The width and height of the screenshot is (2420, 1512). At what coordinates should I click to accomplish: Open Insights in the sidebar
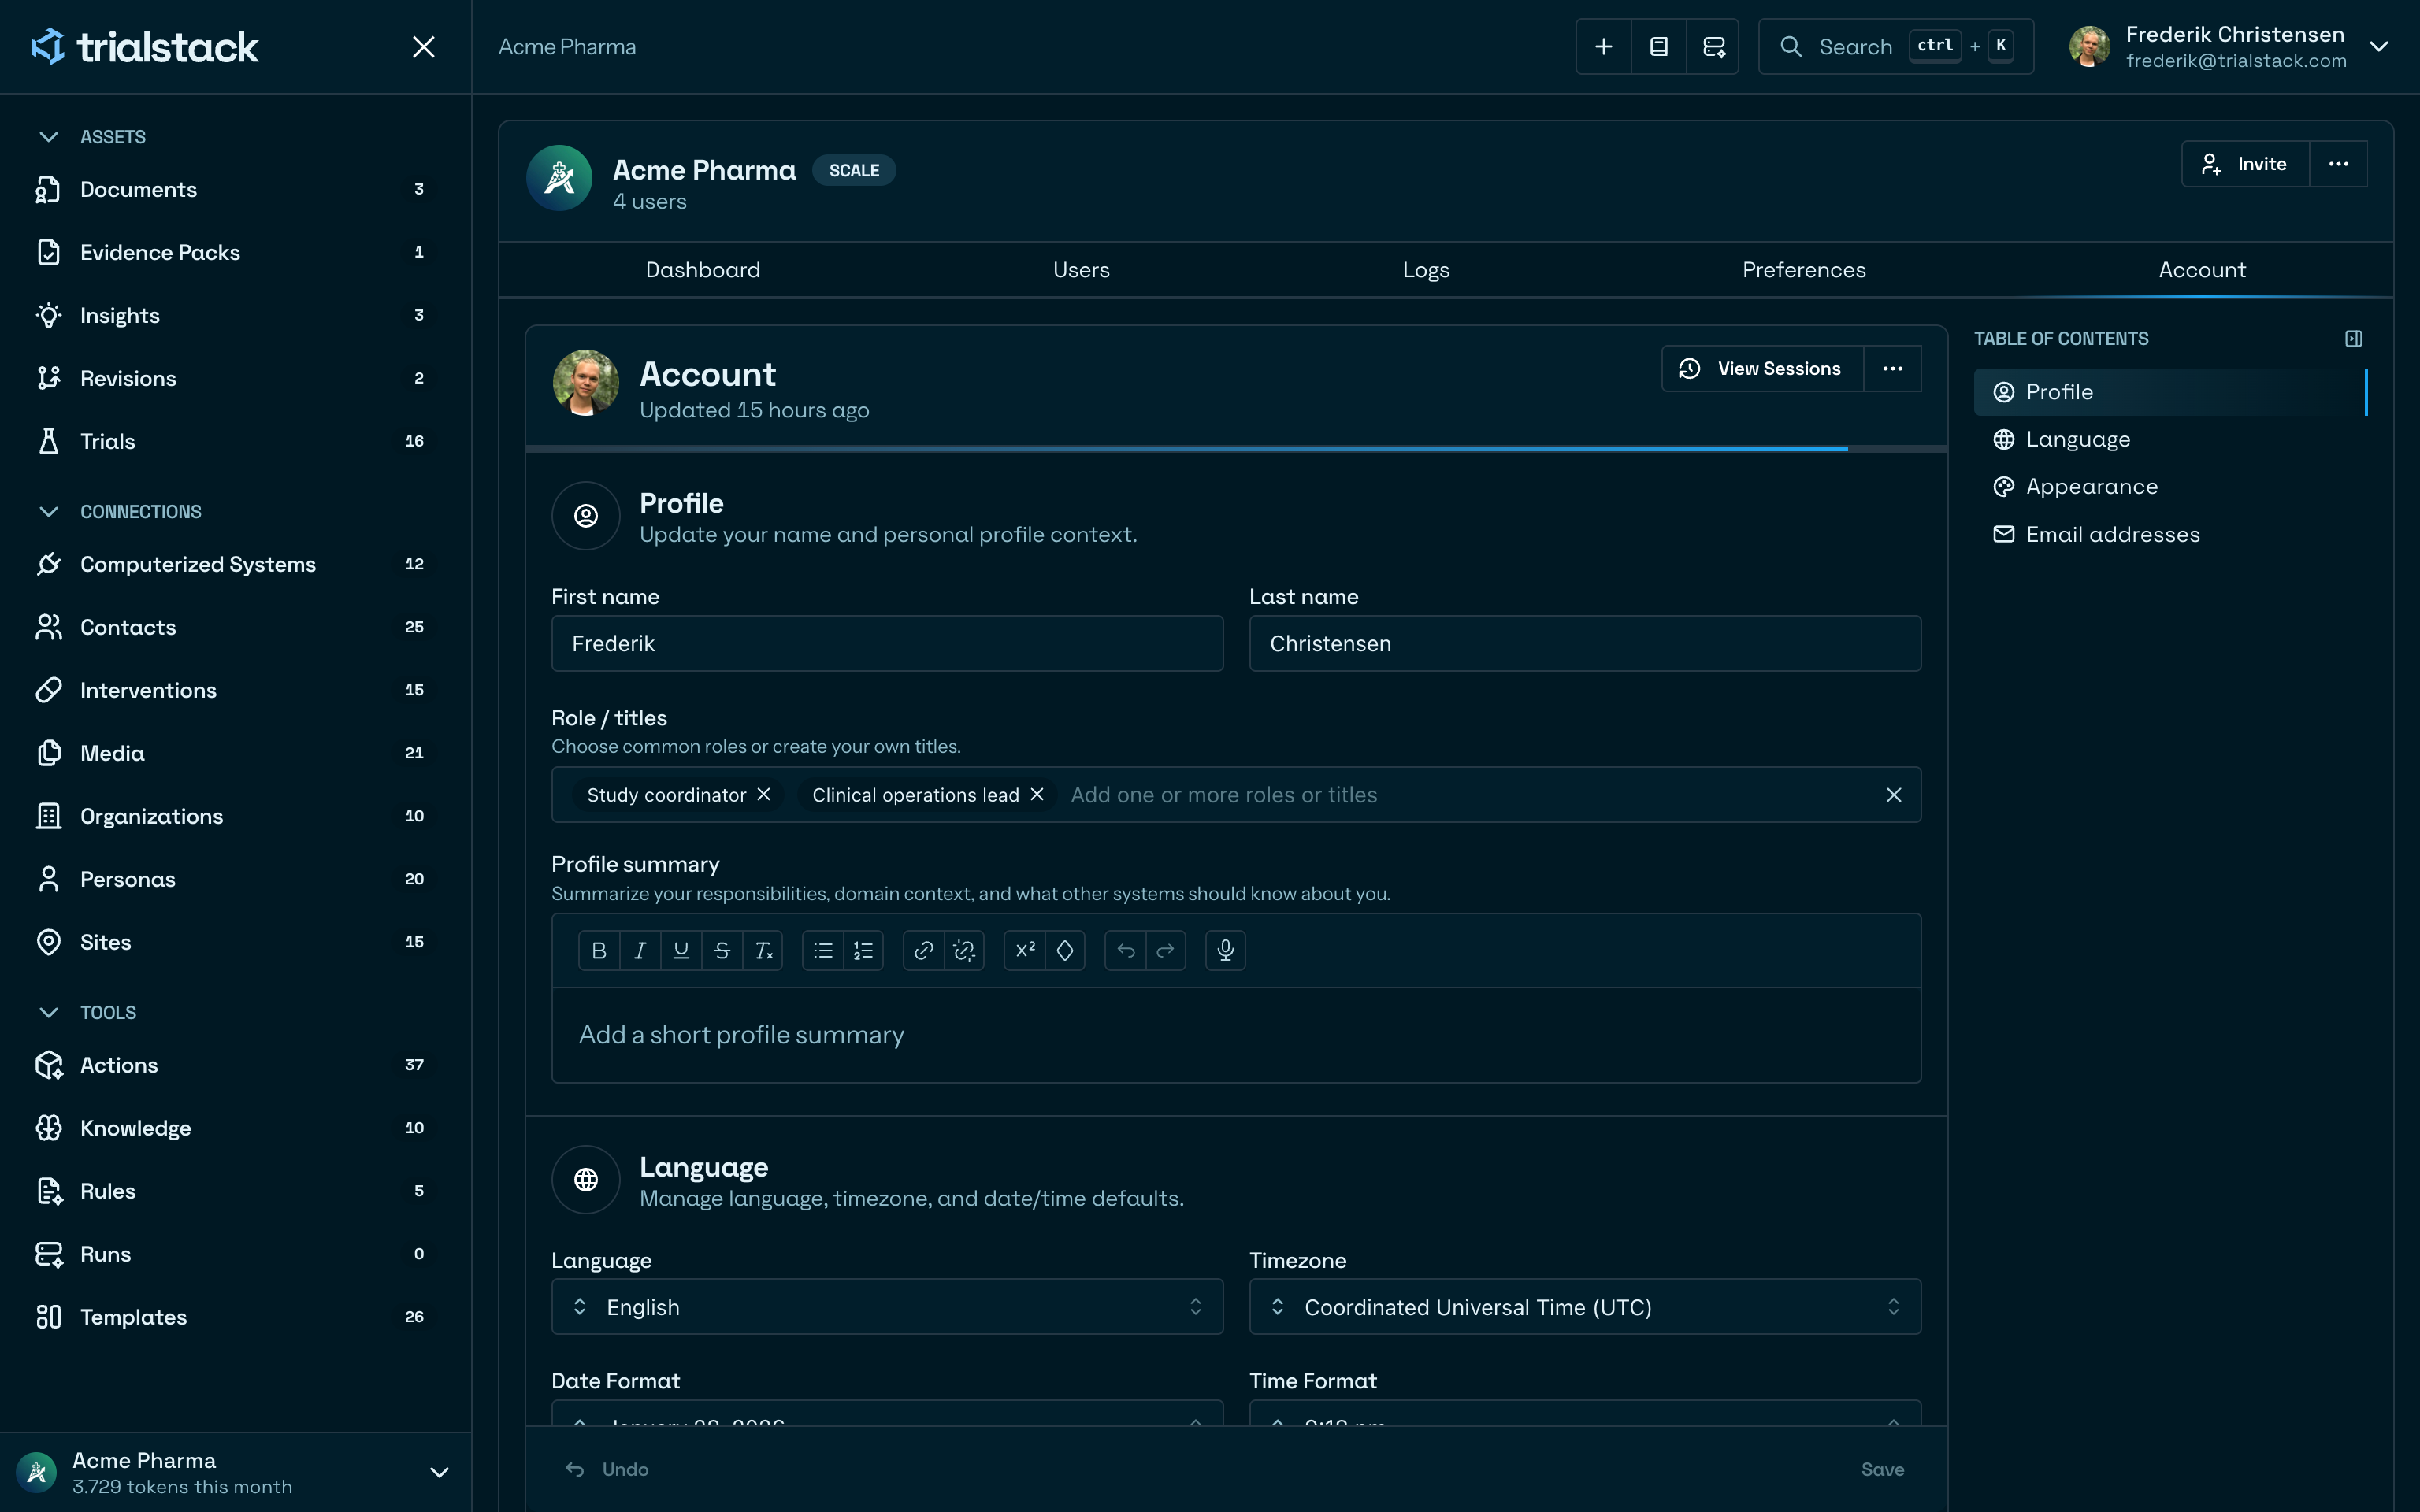click(x=236, y=315)
